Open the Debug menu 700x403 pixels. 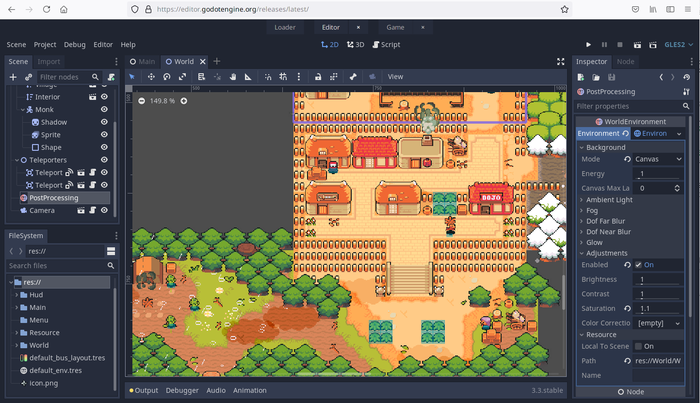click(74, 45)
